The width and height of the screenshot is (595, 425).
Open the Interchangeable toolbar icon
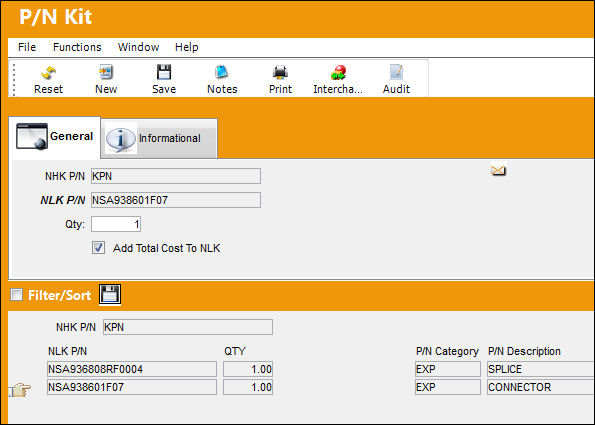click(x=338, y=72)
